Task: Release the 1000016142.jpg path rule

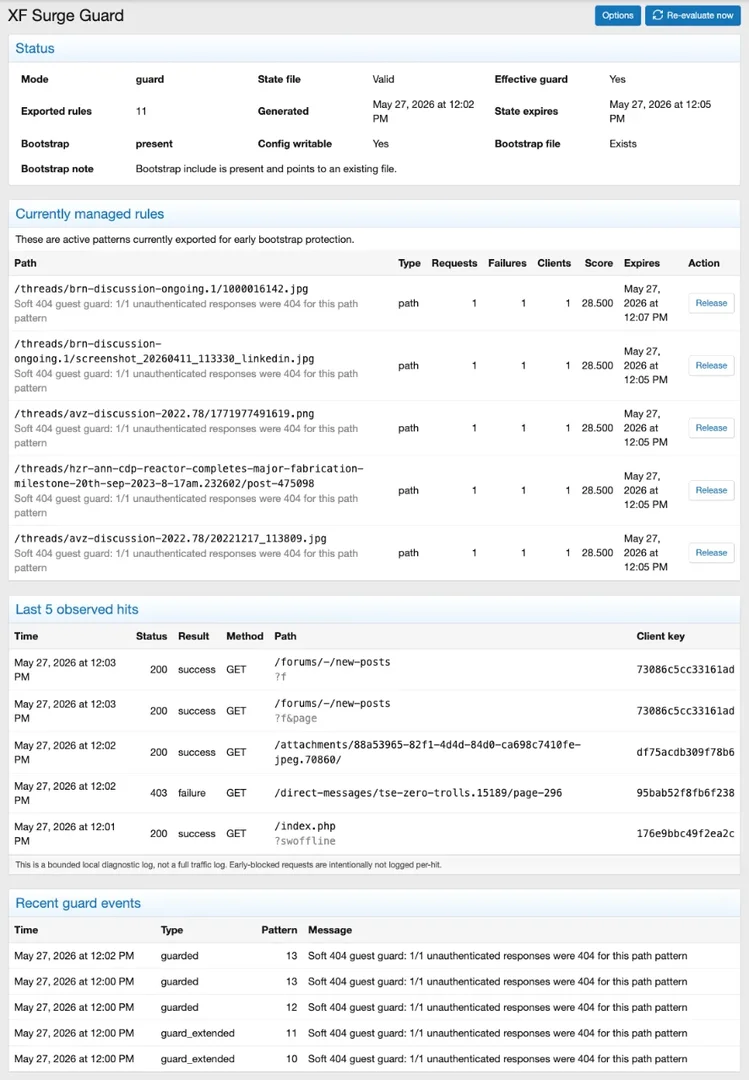Action: click(x=711, y=303)
